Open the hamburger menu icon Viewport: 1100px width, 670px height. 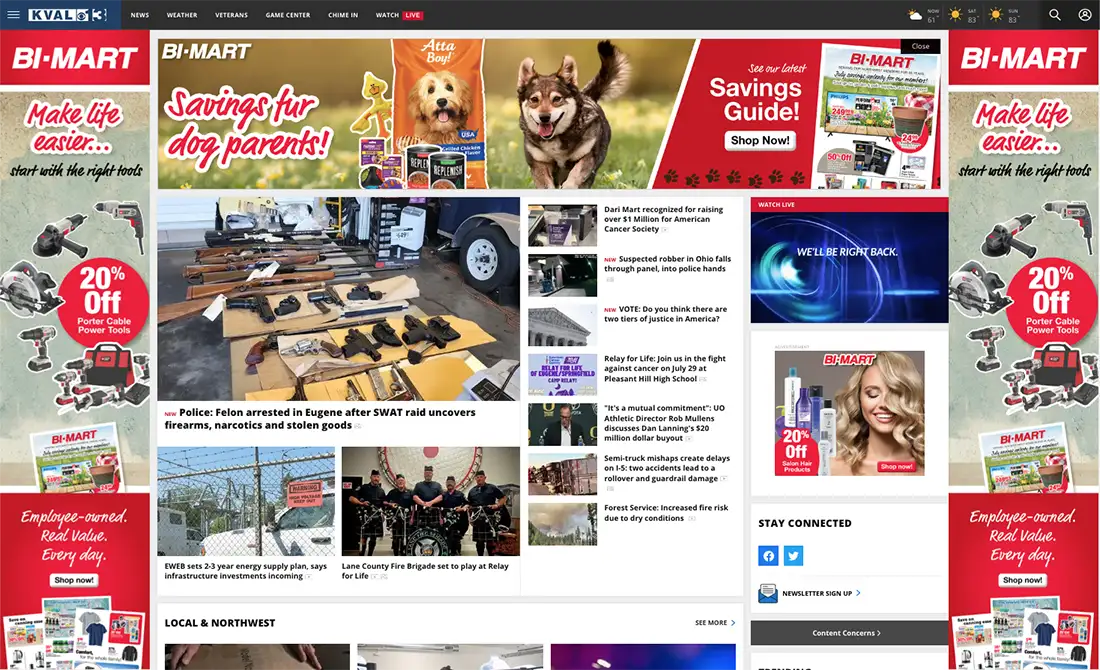[x=13, y=14]
